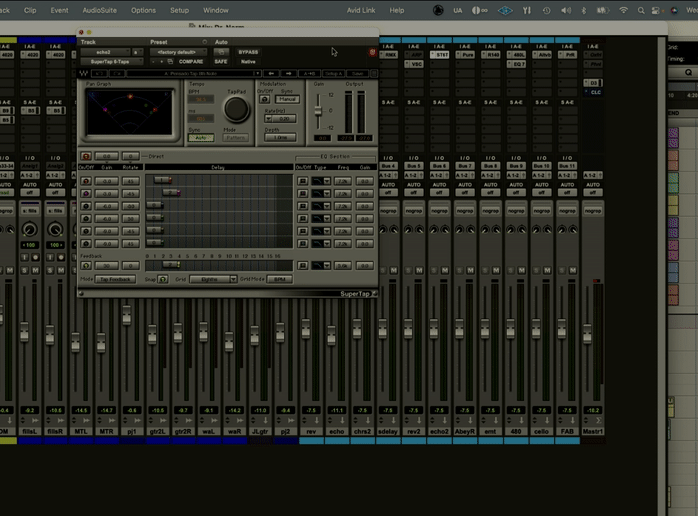This screenshot has width=698, height=516.
Task: Click the Modulation Sync Manual button
Action: 287,99
